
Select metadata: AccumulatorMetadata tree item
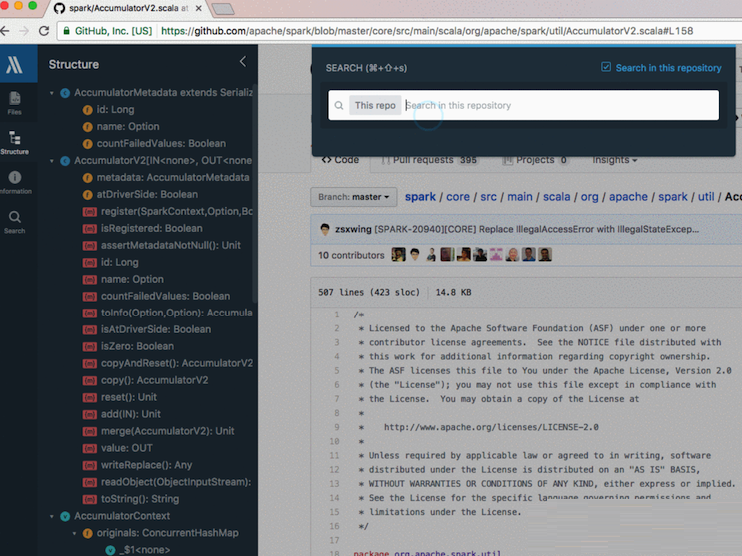click(173, 177)
